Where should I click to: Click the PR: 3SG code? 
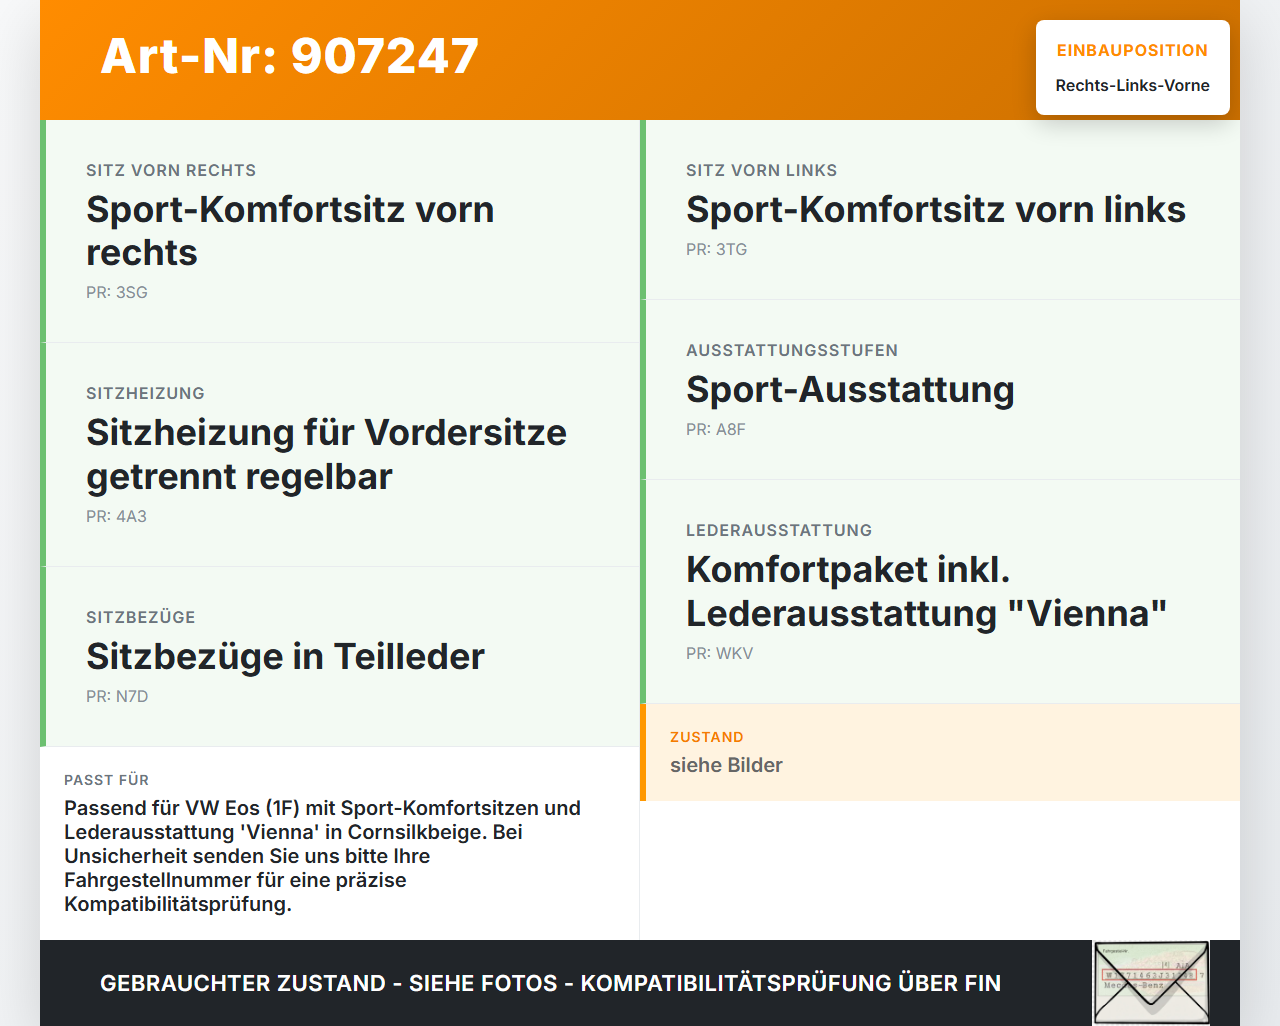tap(117, 293)
